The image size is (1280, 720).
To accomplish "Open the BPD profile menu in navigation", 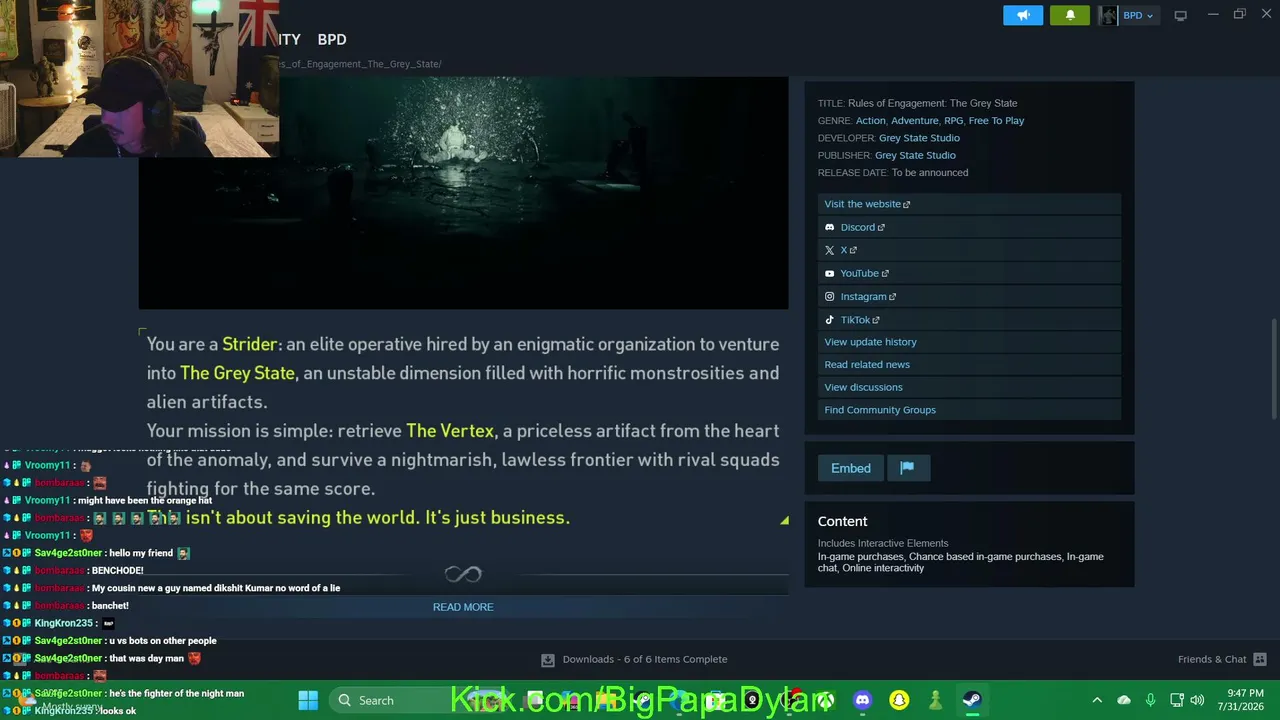I will (332, 39).
